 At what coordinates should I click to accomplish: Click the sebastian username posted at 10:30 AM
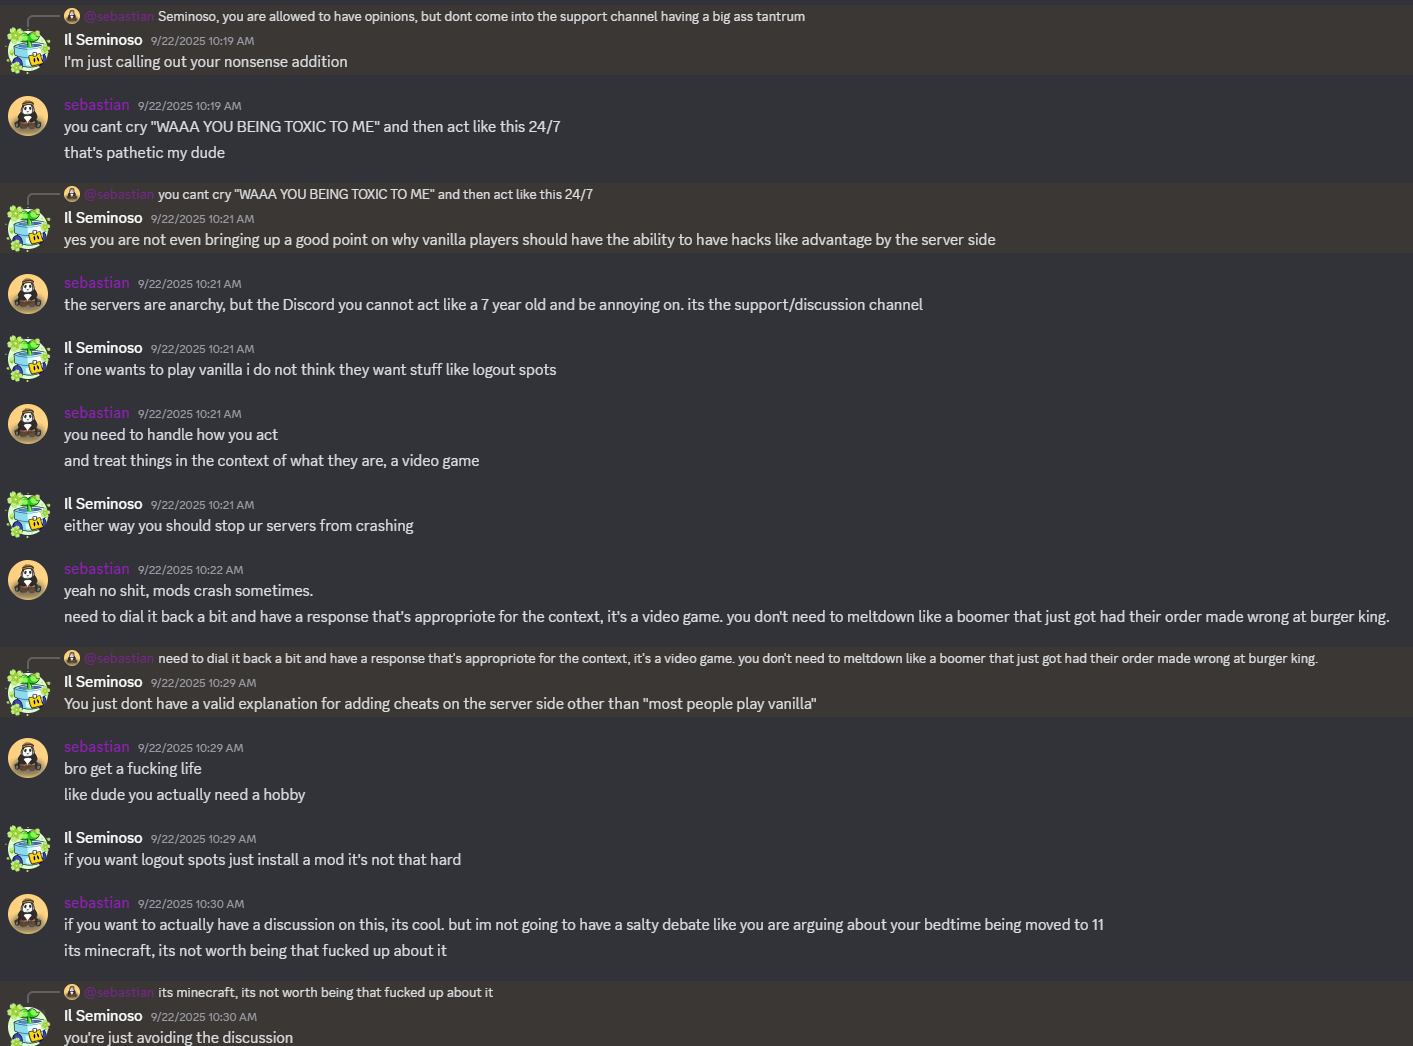tap(97, 903)
